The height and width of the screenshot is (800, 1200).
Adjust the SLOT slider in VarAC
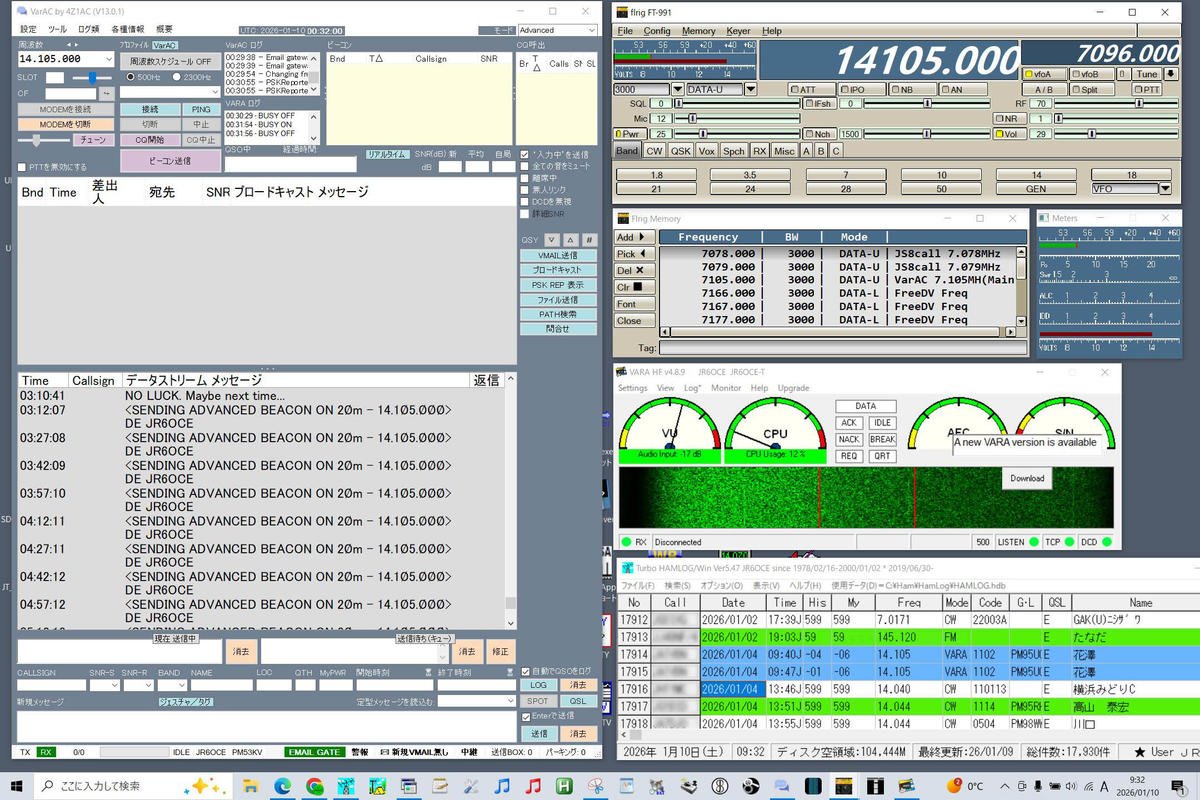coord(92,77)
